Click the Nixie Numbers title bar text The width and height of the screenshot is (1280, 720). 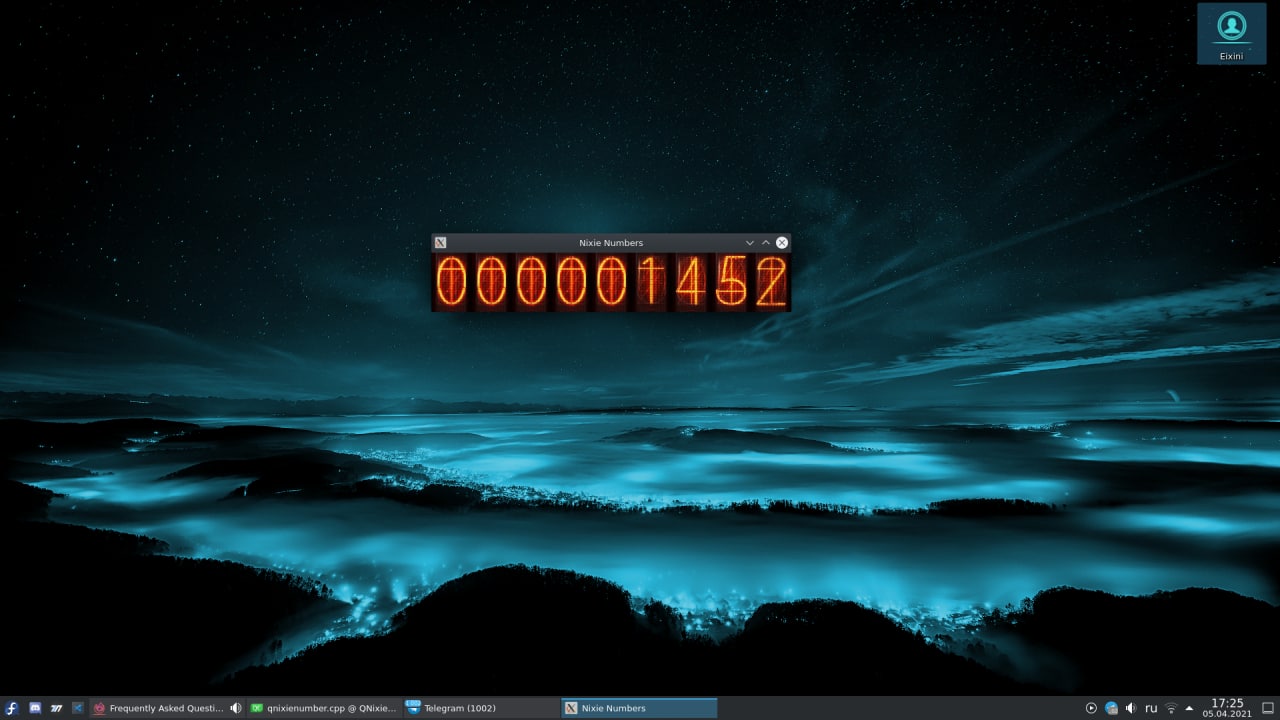coord(611,243)
